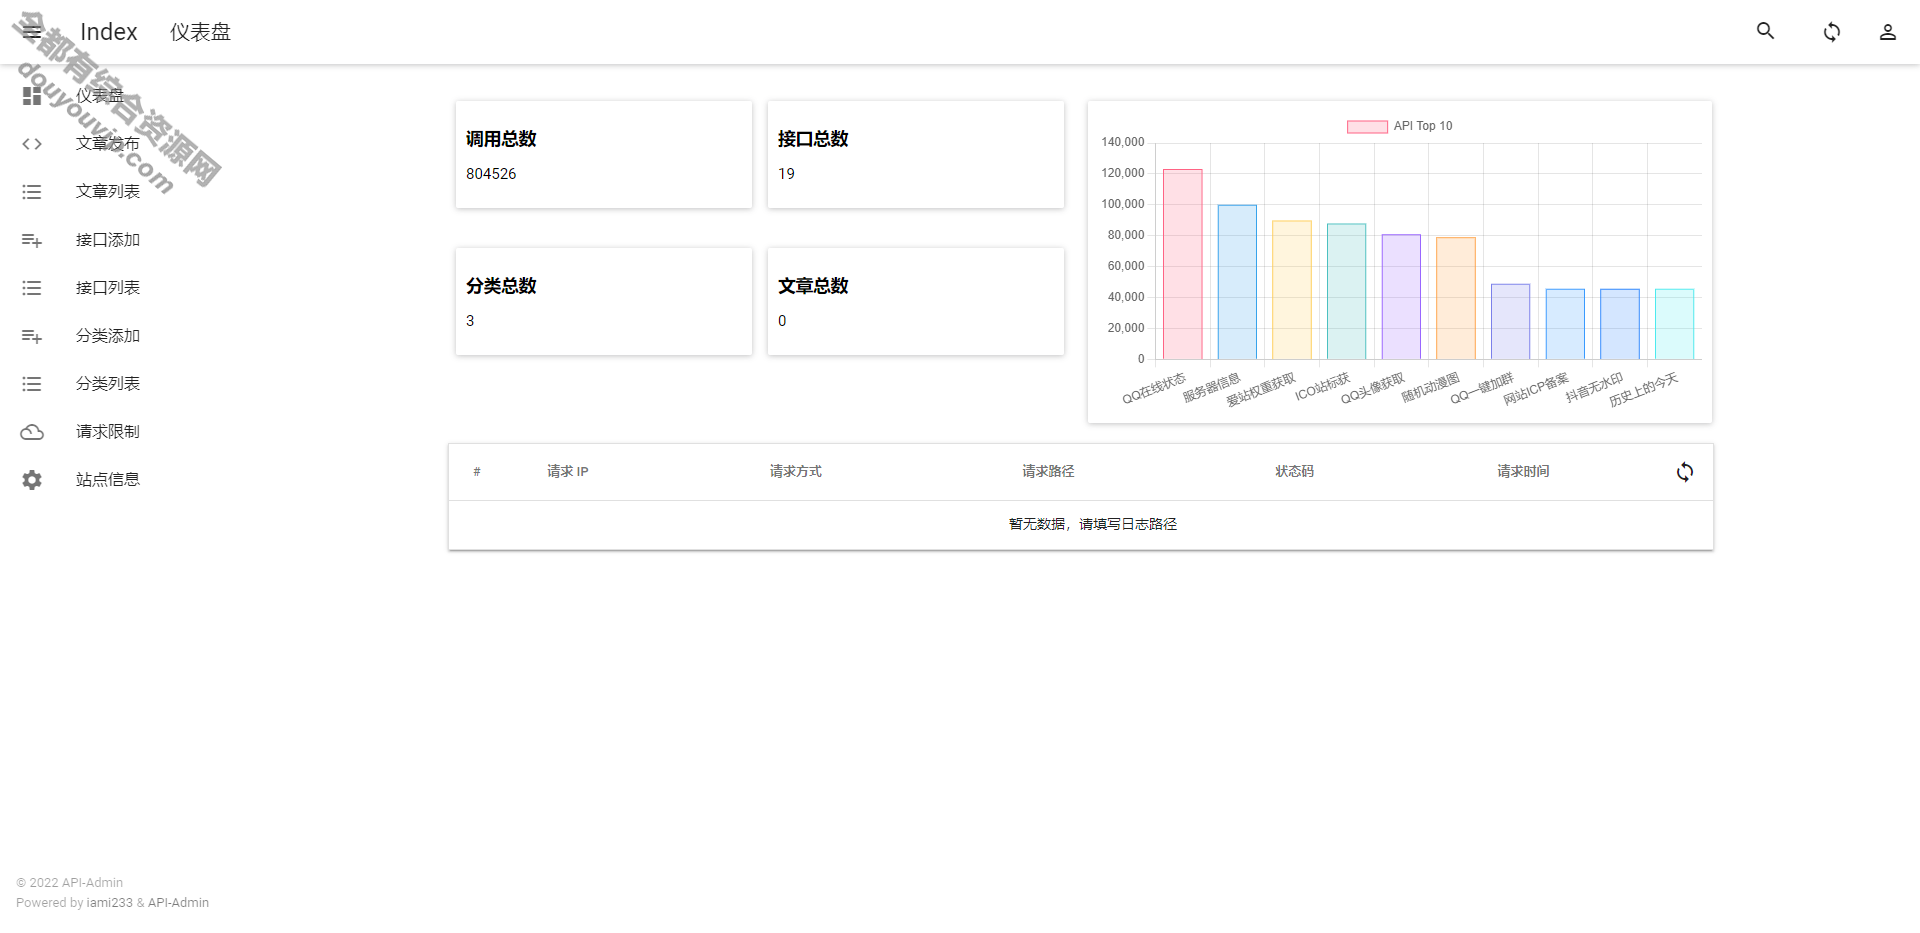1920x933 pixels.
Task: Click the 文章总数 card
Action: coord(916,302)
